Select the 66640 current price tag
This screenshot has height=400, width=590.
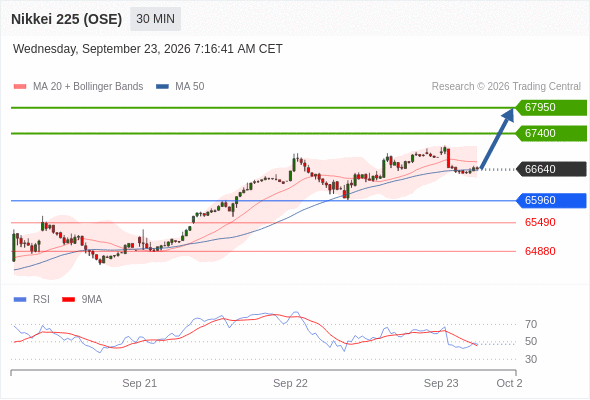point(551,169)
